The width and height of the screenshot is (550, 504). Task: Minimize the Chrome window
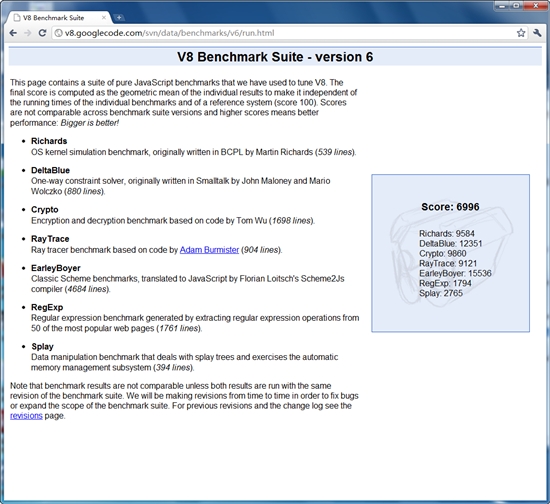pos(502,6)
